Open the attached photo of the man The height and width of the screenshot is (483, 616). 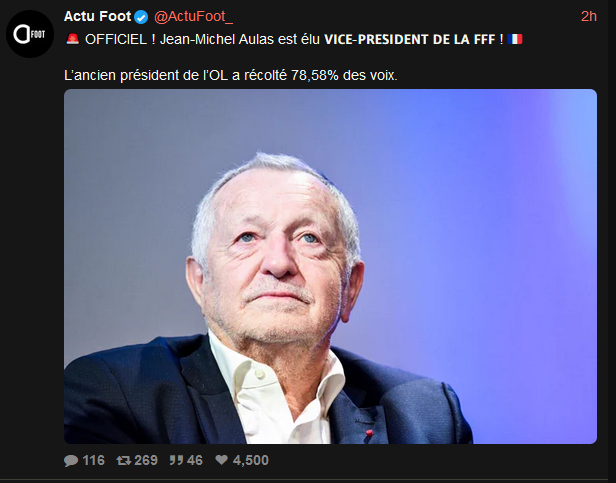(x=330, y=266)
